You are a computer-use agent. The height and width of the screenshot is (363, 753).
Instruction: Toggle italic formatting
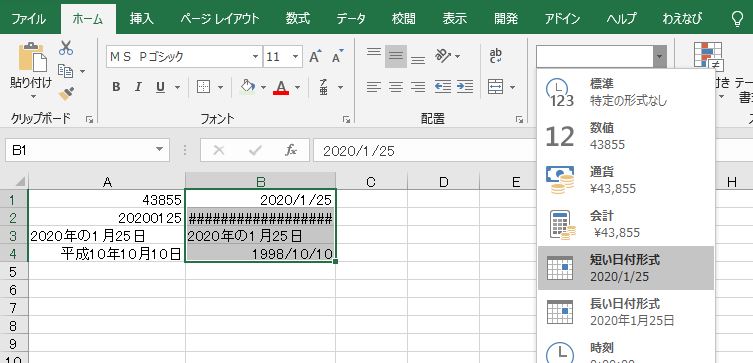click(138, 87)
